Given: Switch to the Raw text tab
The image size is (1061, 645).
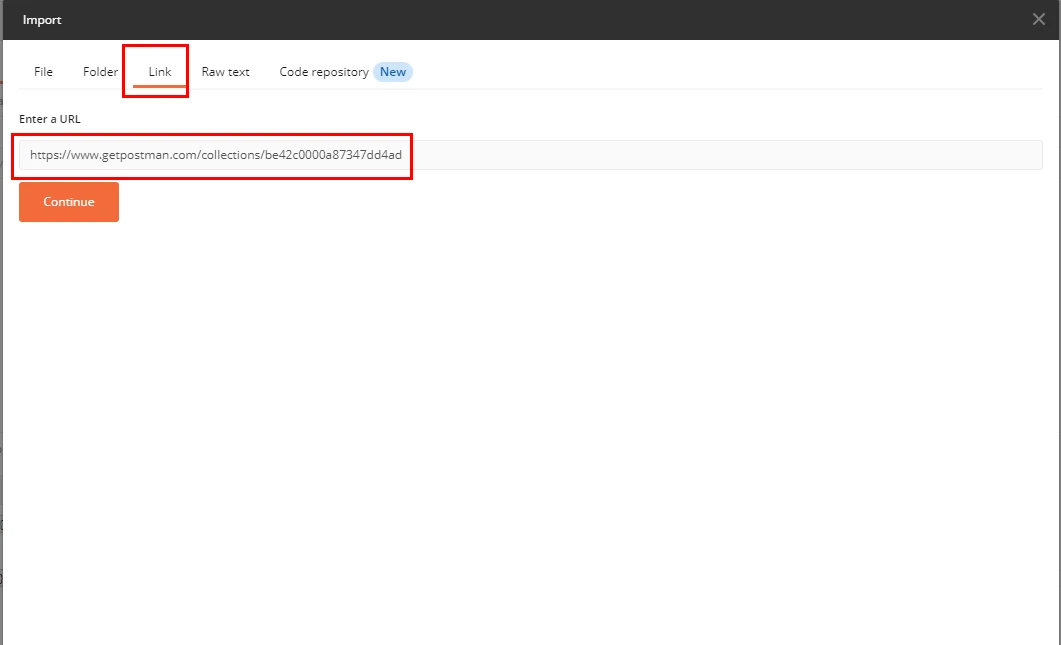Looking at the screenshot, I should pos(225,72).
